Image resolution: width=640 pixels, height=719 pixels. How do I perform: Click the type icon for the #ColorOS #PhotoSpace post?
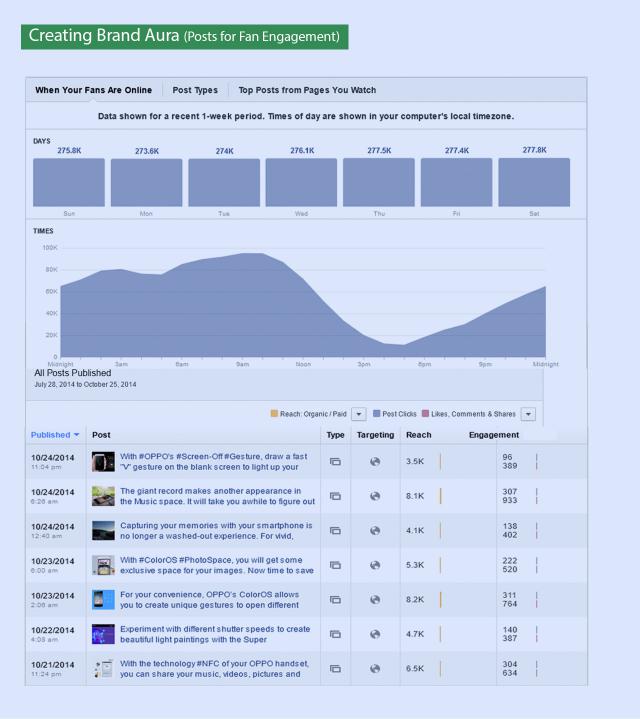point(335,565)
